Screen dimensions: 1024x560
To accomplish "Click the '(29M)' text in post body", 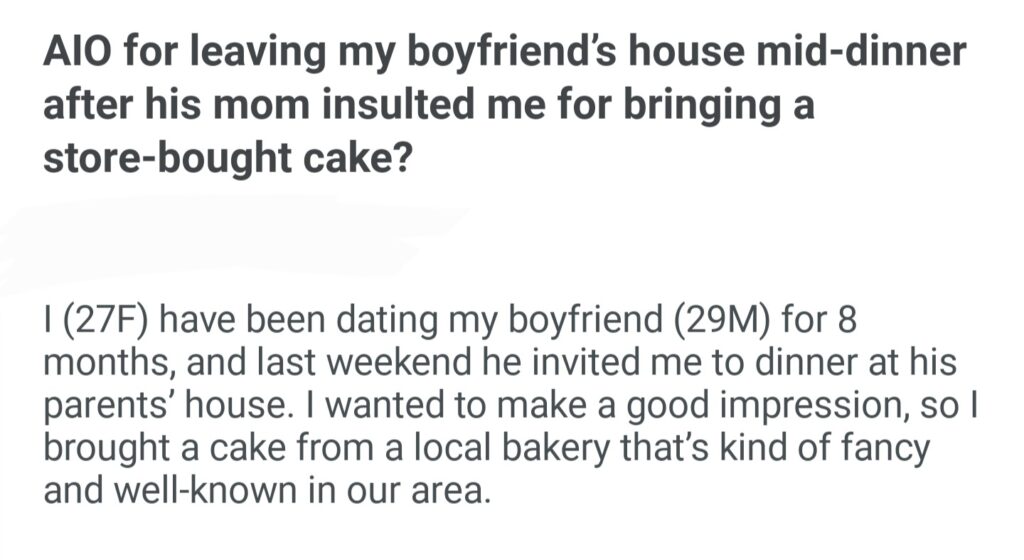I will coord(715,325).
